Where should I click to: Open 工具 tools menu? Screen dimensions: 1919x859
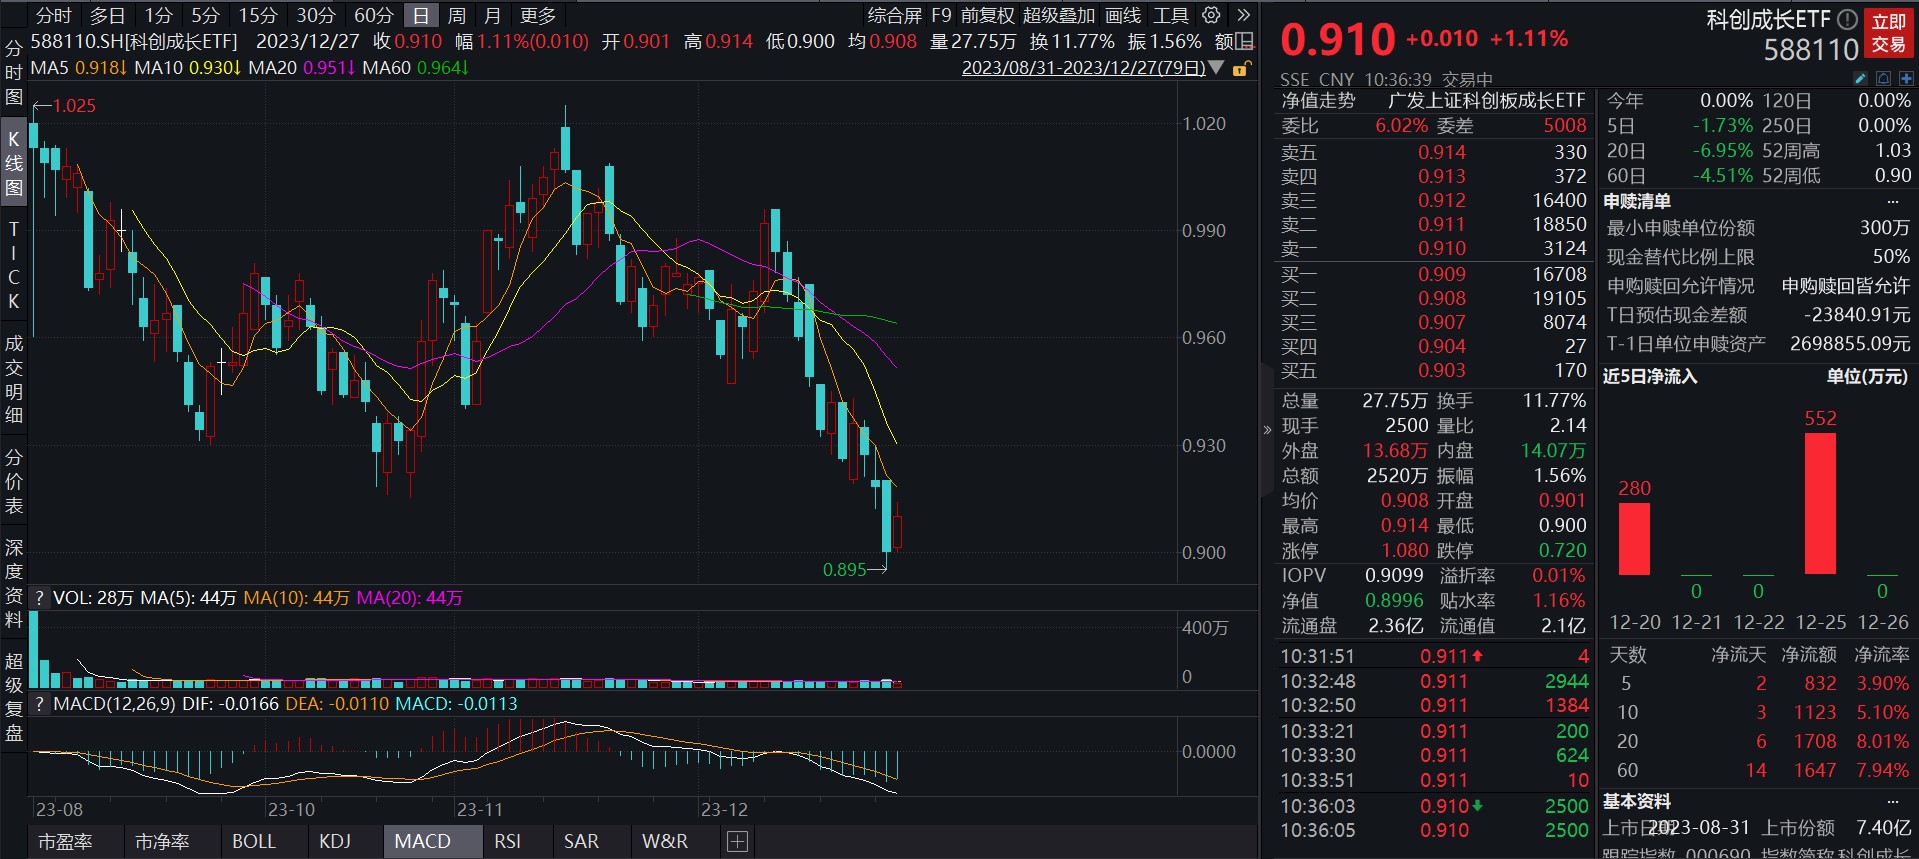(x=1171, y=15)
